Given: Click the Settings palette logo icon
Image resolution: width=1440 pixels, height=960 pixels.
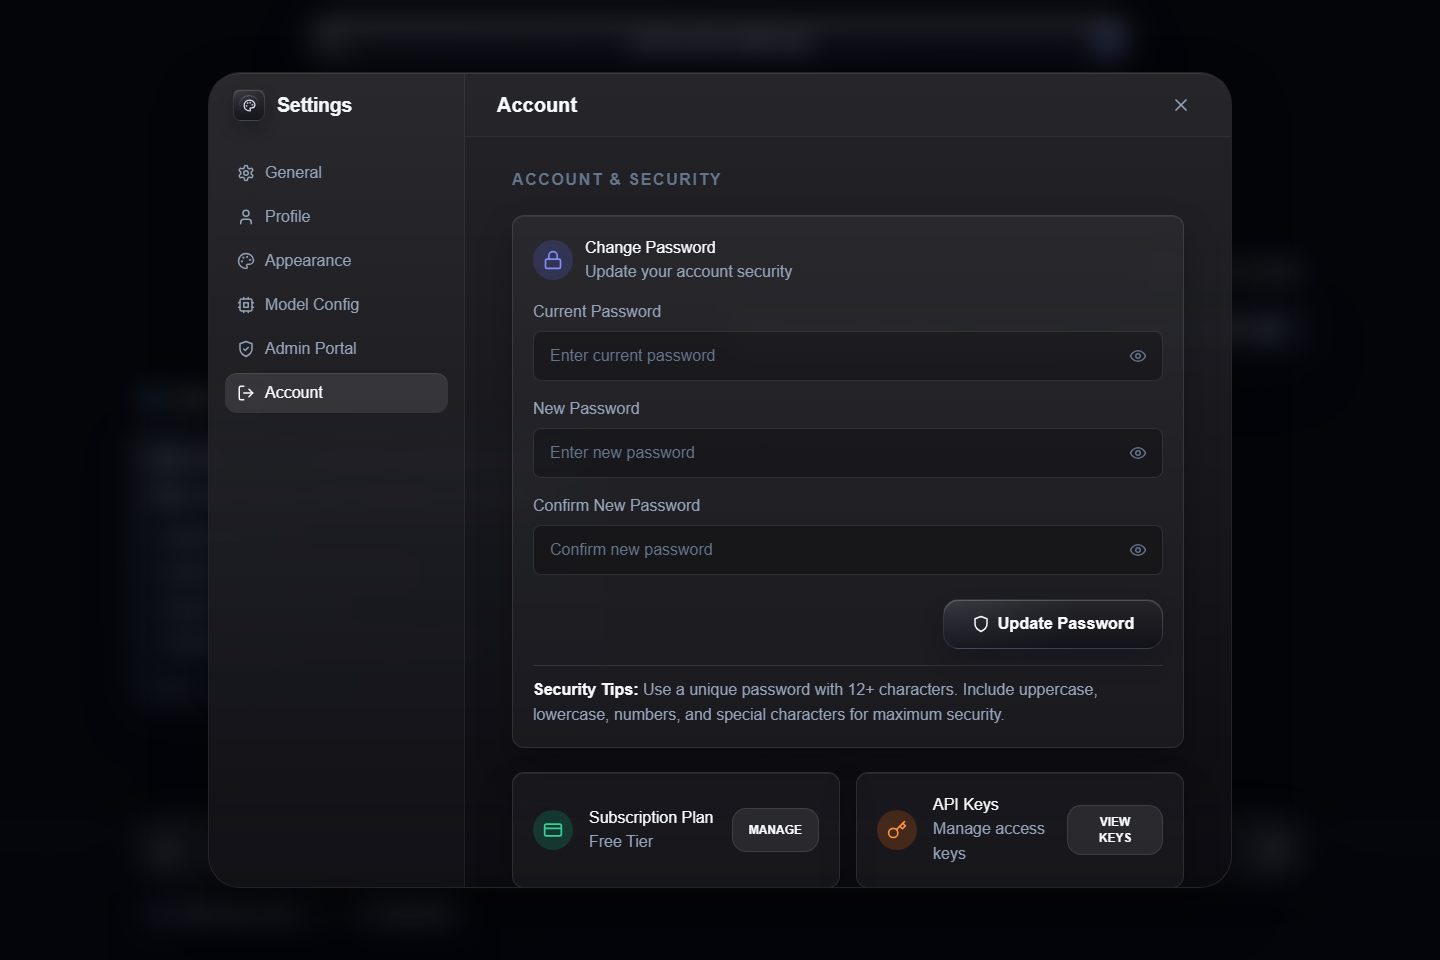Looking at the screenshot, I should [x=249, y=105].
